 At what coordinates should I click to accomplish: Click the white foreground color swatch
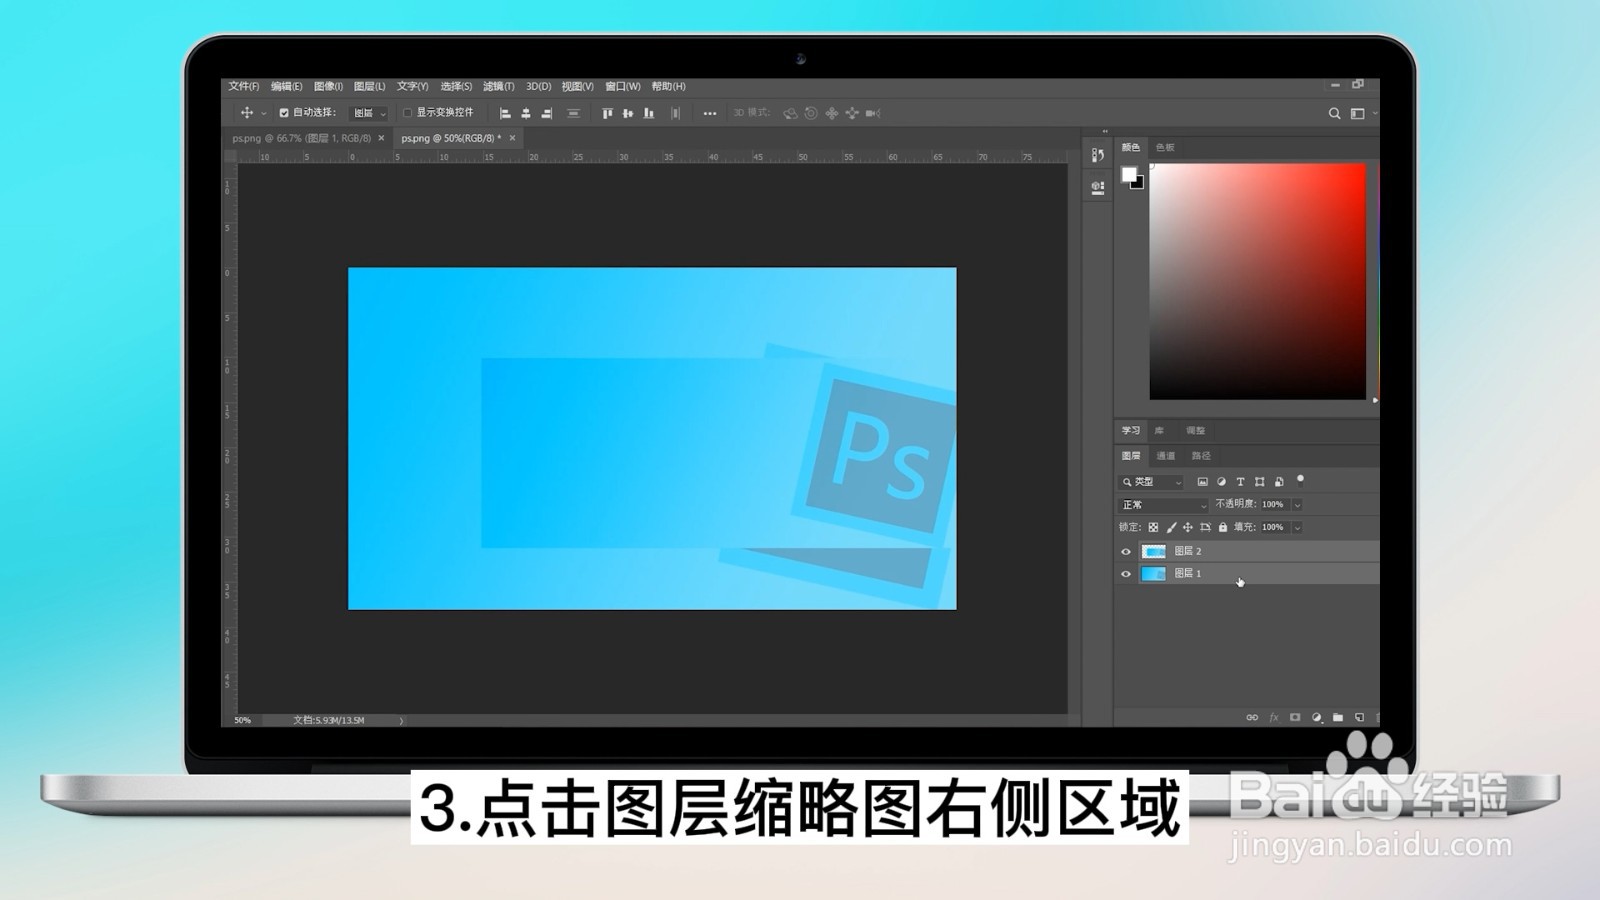(x=1128, y=175)
